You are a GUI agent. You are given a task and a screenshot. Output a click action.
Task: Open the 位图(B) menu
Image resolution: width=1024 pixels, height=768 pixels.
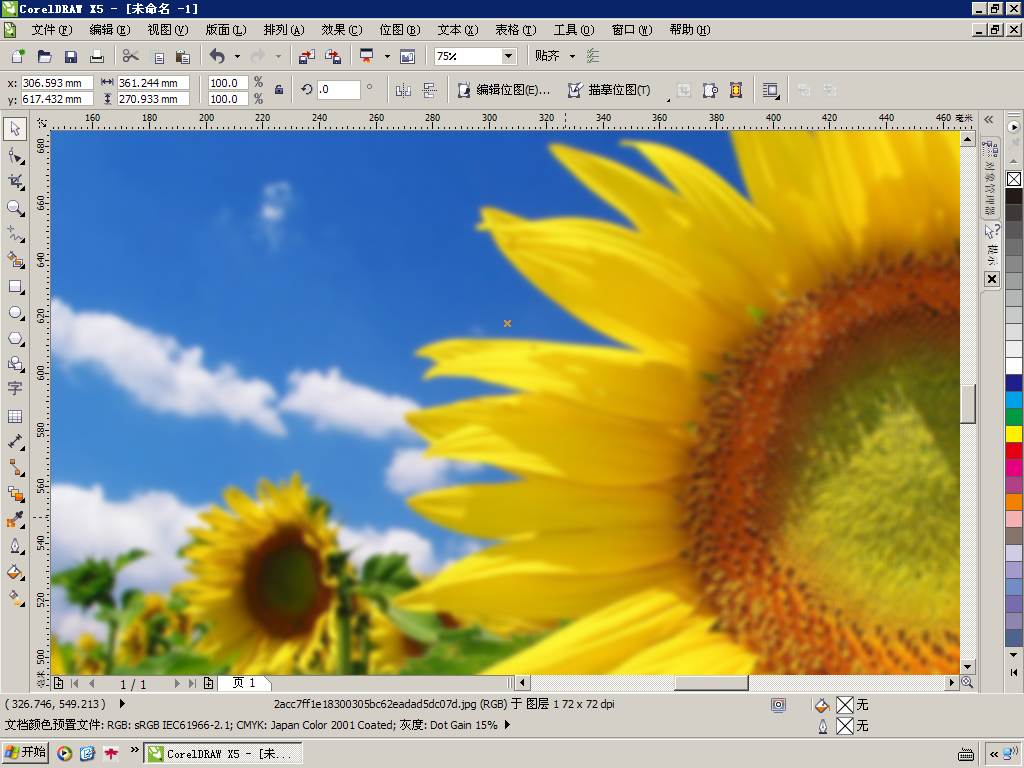(x=400, y=30)
